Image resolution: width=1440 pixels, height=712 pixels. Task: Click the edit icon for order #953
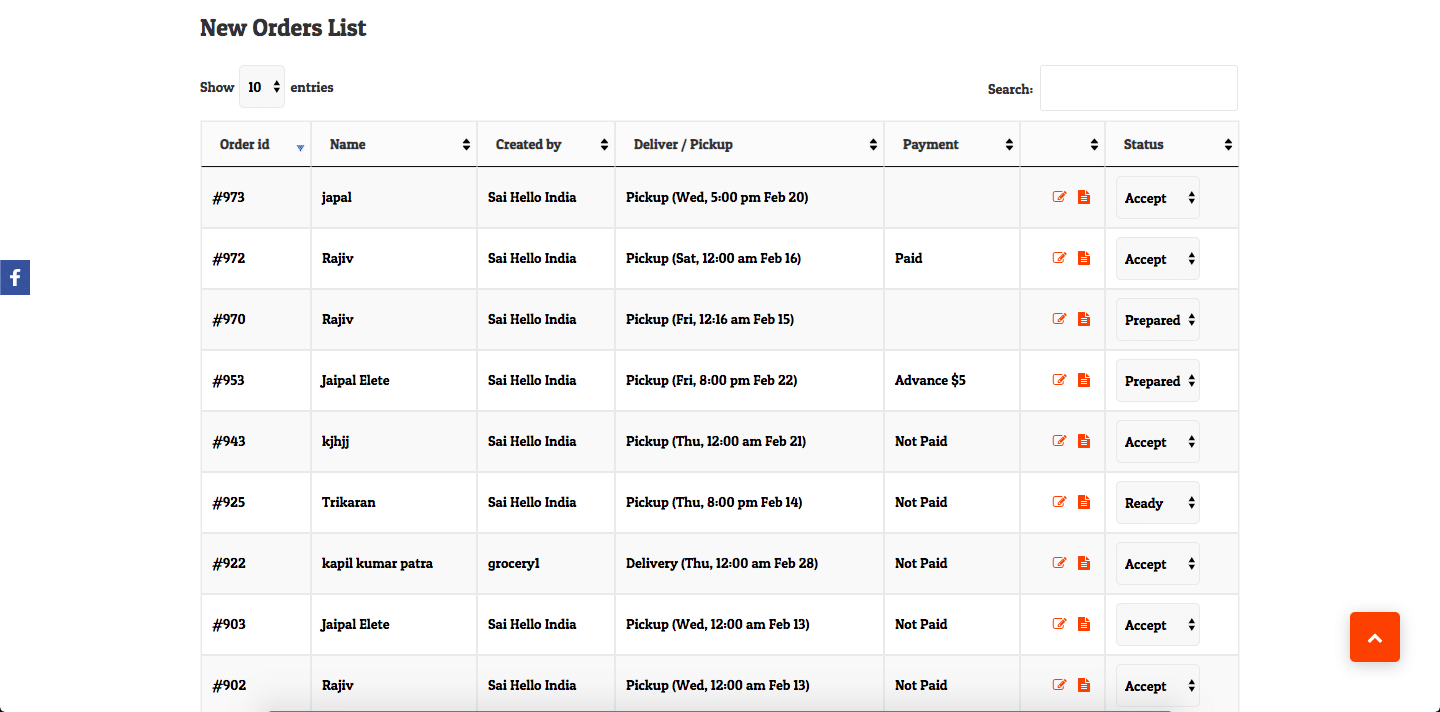1059,380
